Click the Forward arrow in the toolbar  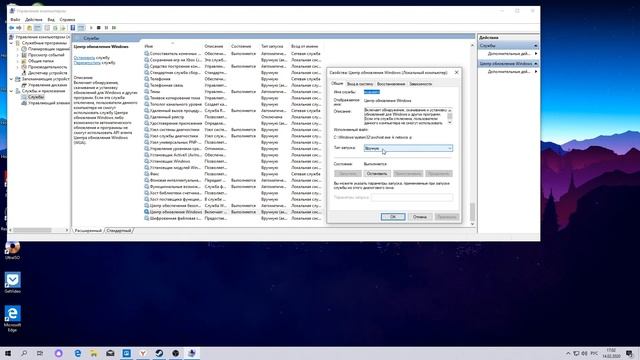click(x=19, y=28)
